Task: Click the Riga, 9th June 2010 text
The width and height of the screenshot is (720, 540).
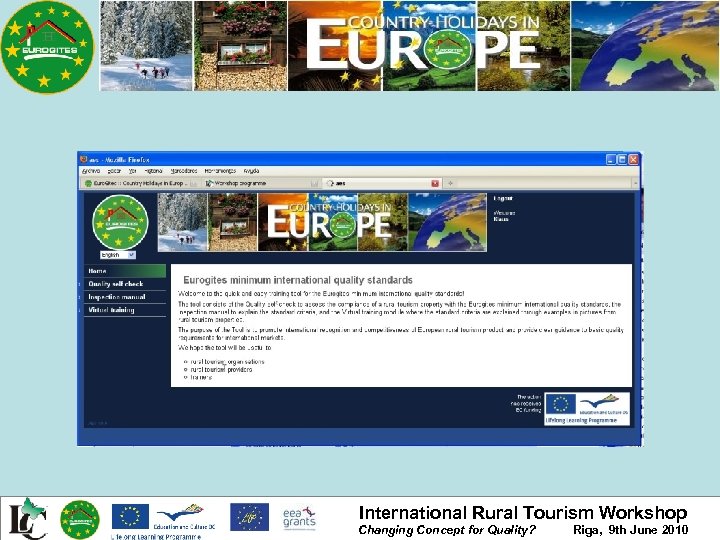Action: pyautogui.click(x=630, y=530)
